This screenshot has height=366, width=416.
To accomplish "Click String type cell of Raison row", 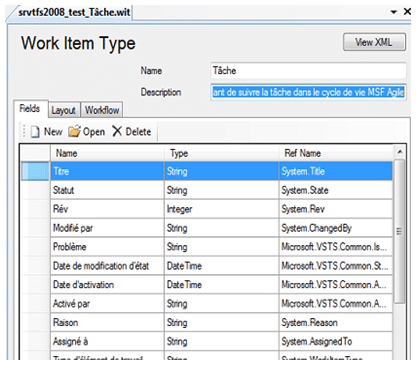I will click(222, 322).
